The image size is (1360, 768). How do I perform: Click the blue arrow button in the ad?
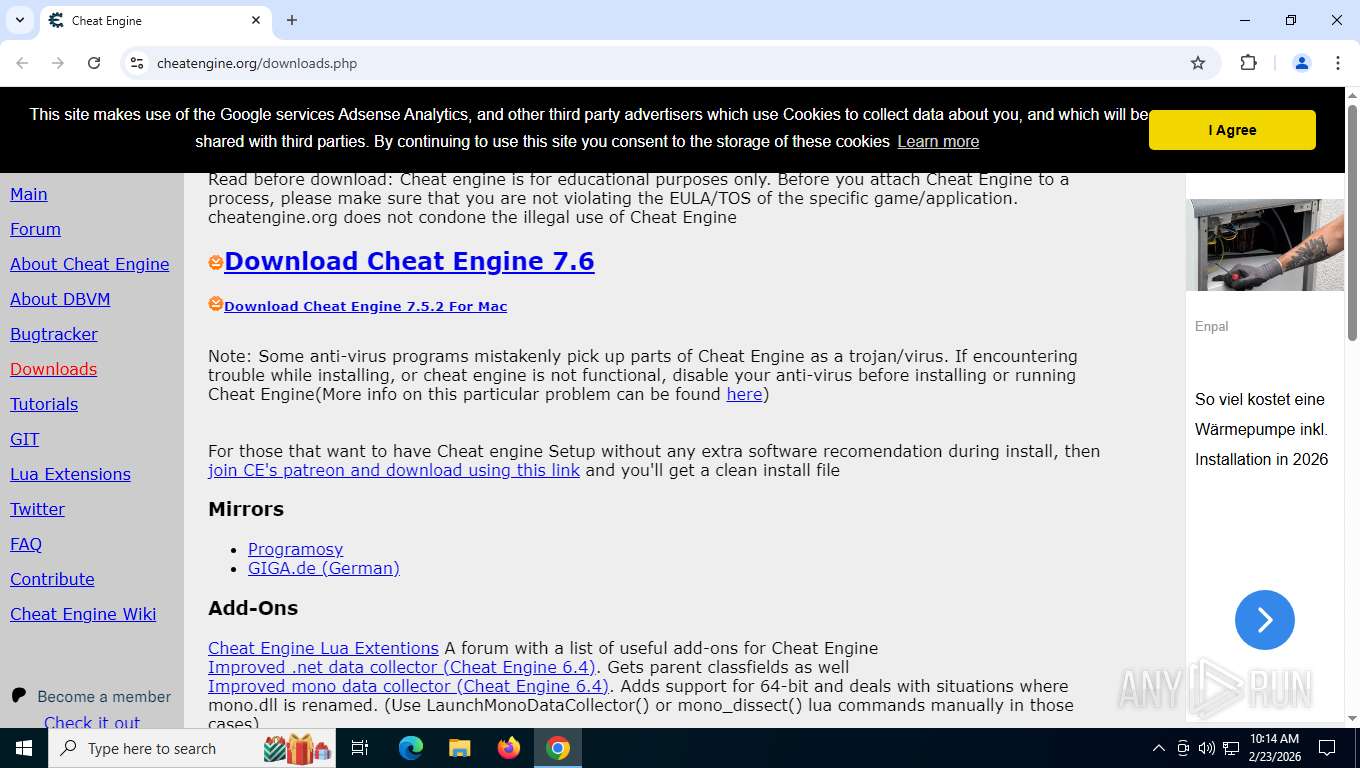pyautogui.click(x=1265, y=620)
